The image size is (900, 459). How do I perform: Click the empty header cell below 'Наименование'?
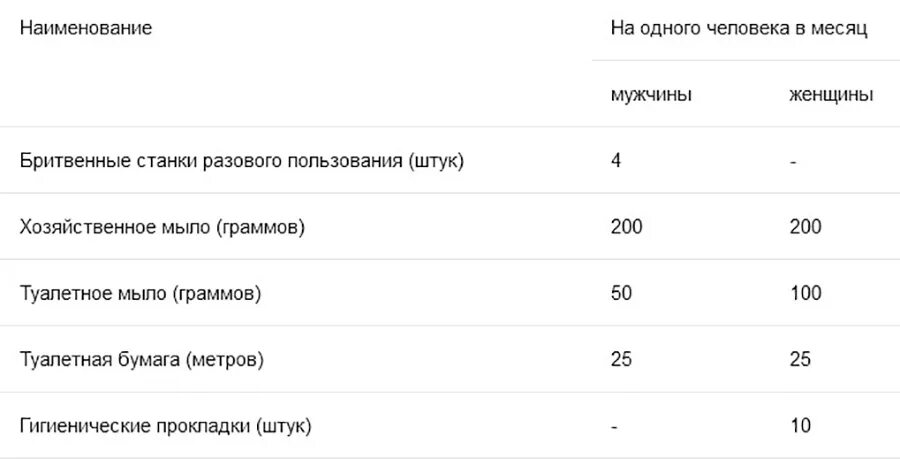pyautogui.click(x=296, y=94)
